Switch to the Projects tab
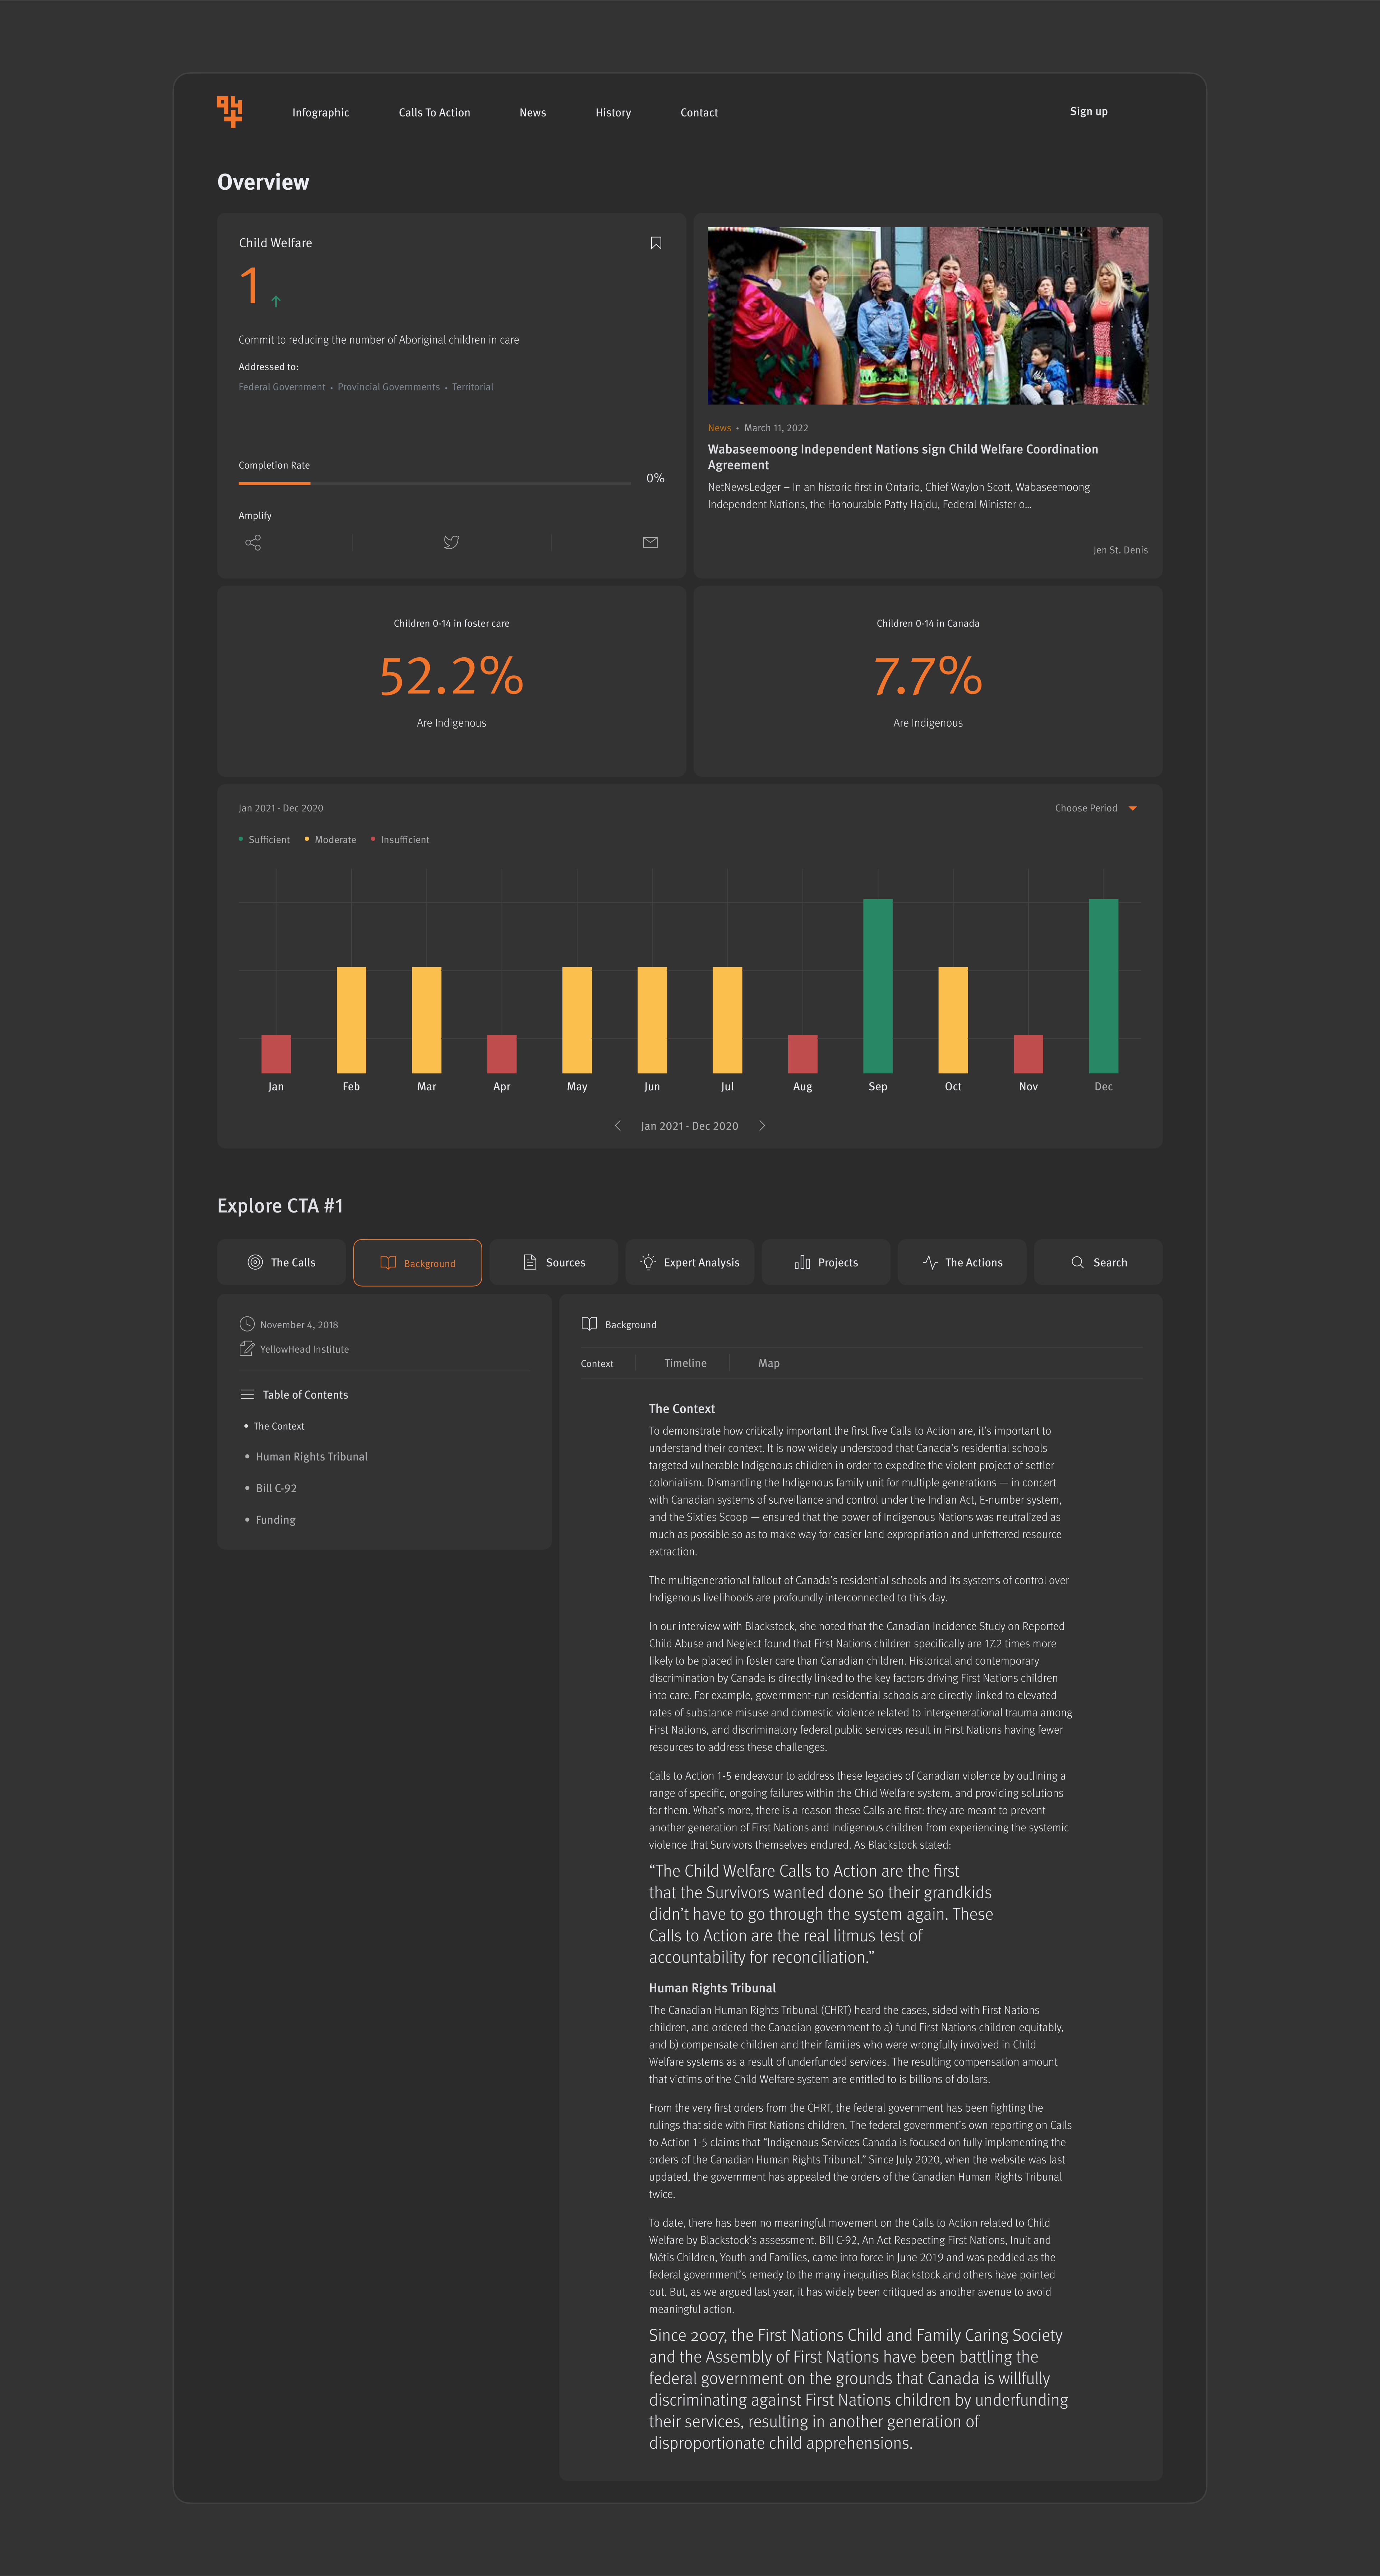This screenshot has height=2576, width=1380. click(x=826, y=1262)
